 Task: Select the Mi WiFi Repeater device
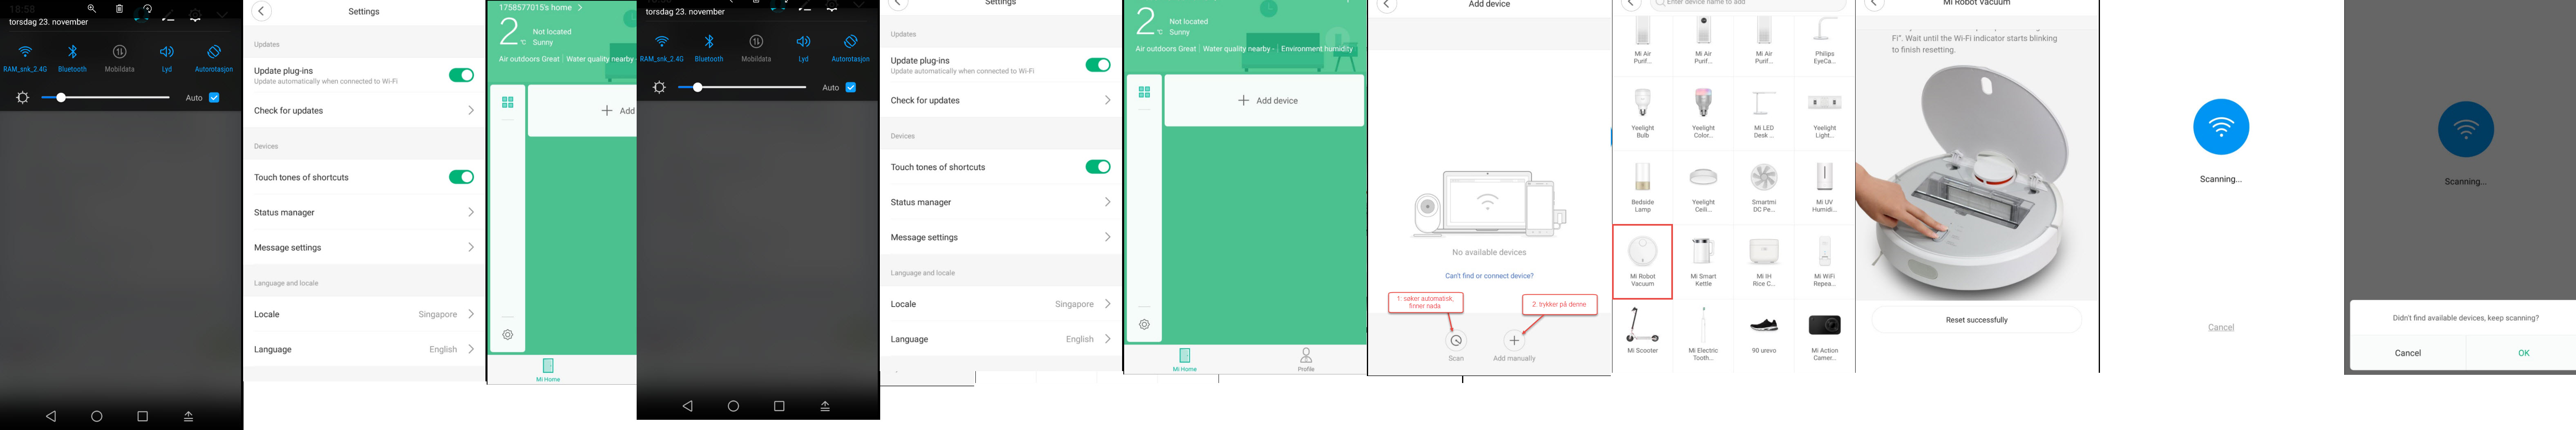[1825, 261]
